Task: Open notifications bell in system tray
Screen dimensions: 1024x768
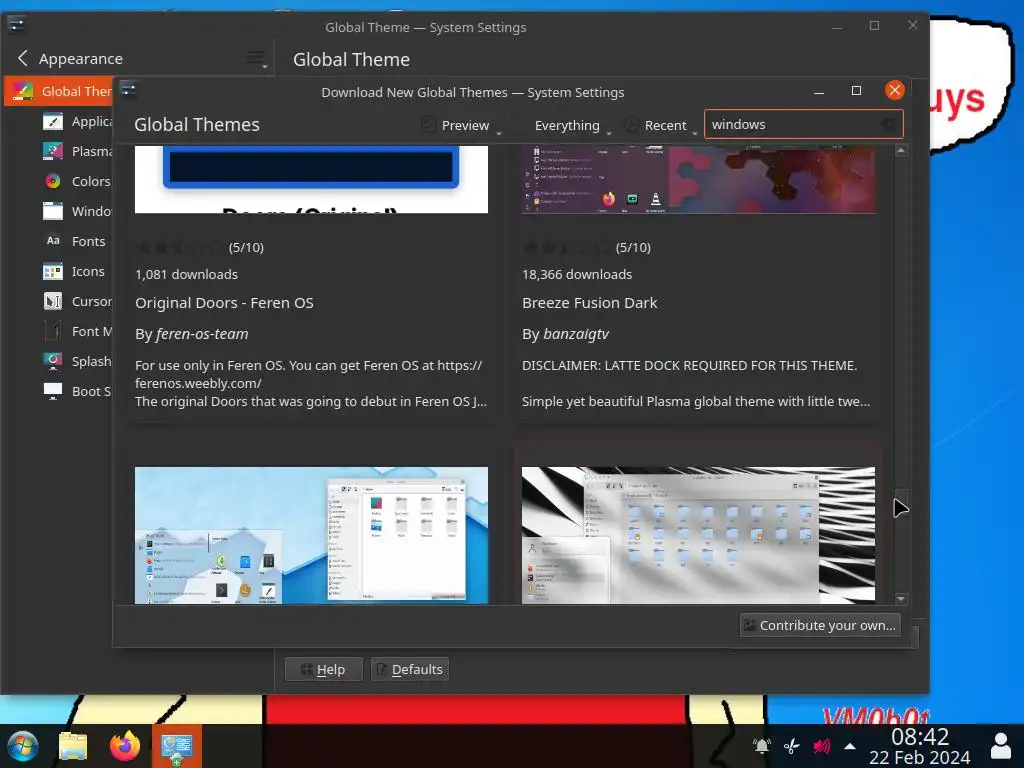Action: pos(761,746)
